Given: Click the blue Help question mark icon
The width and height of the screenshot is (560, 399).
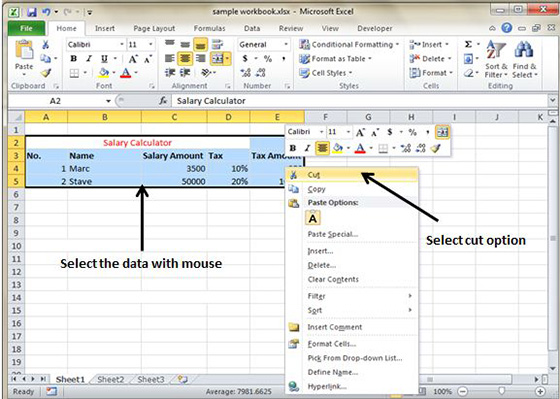Looking at the screenshot, I should click(x=507, y=28).
